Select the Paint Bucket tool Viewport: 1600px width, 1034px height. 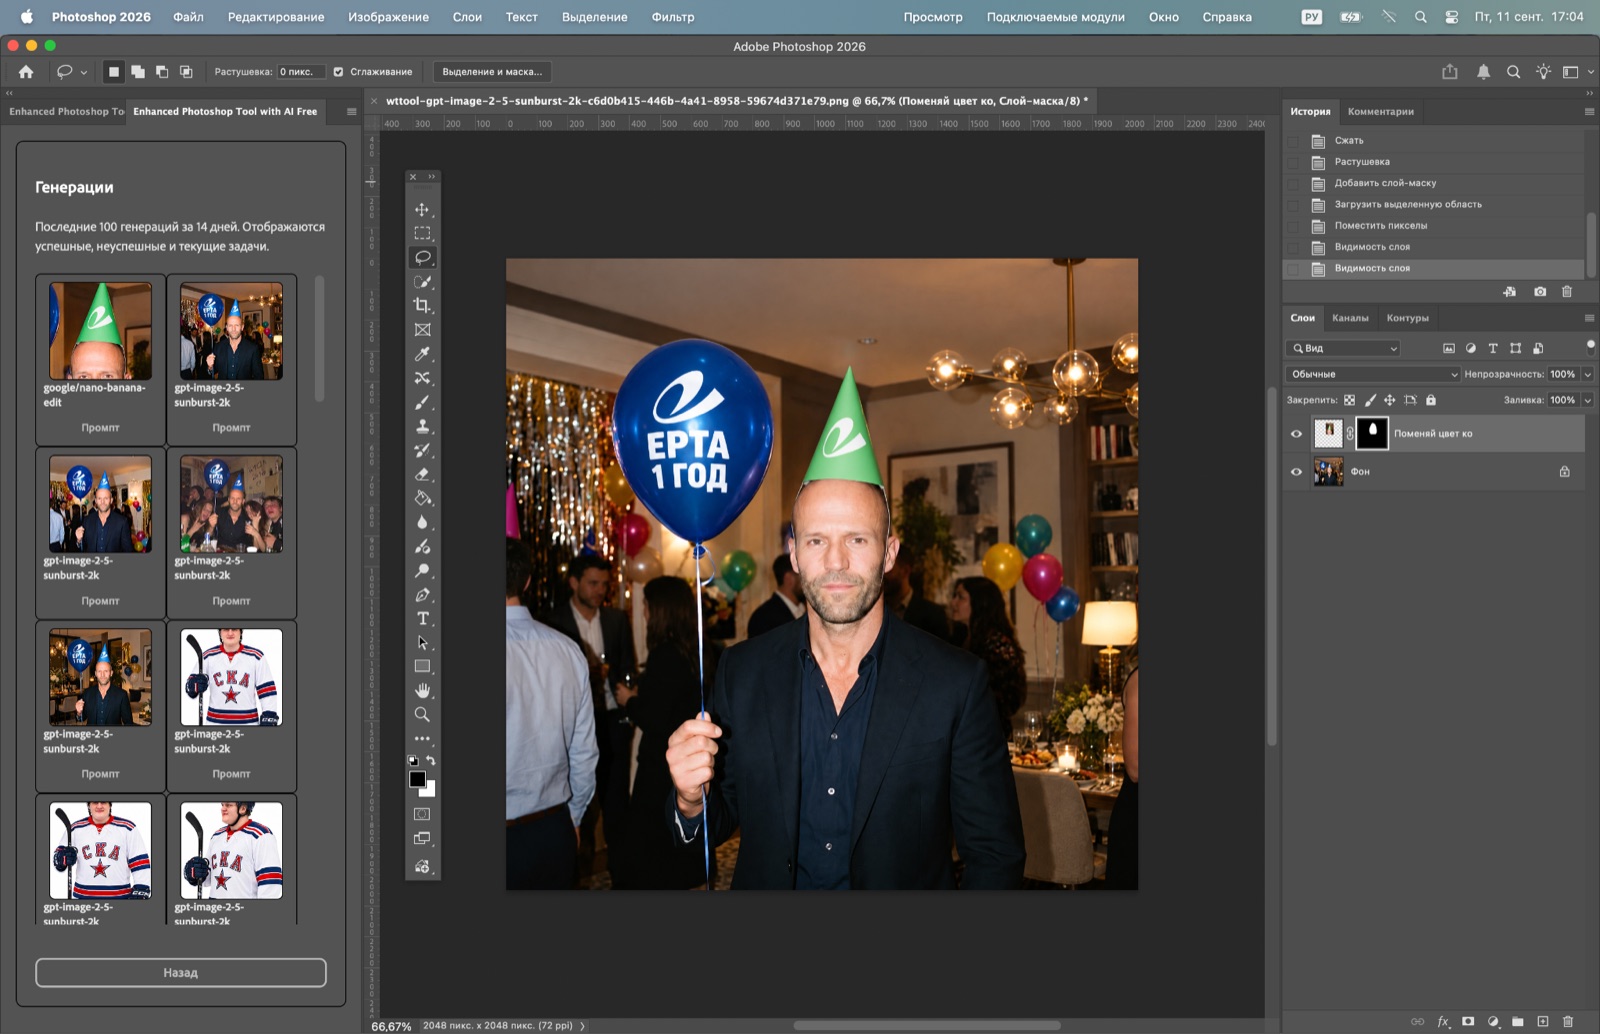[422, 498]
